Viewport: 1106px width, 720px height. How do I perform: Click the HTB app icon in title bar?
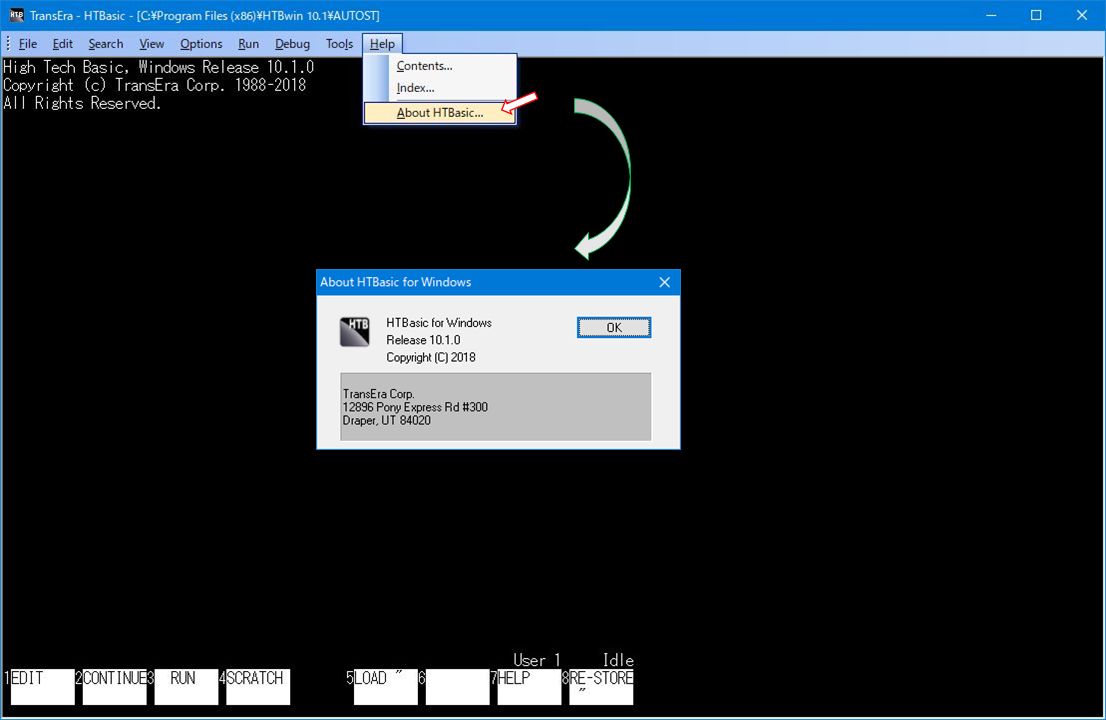pos(16,15)
